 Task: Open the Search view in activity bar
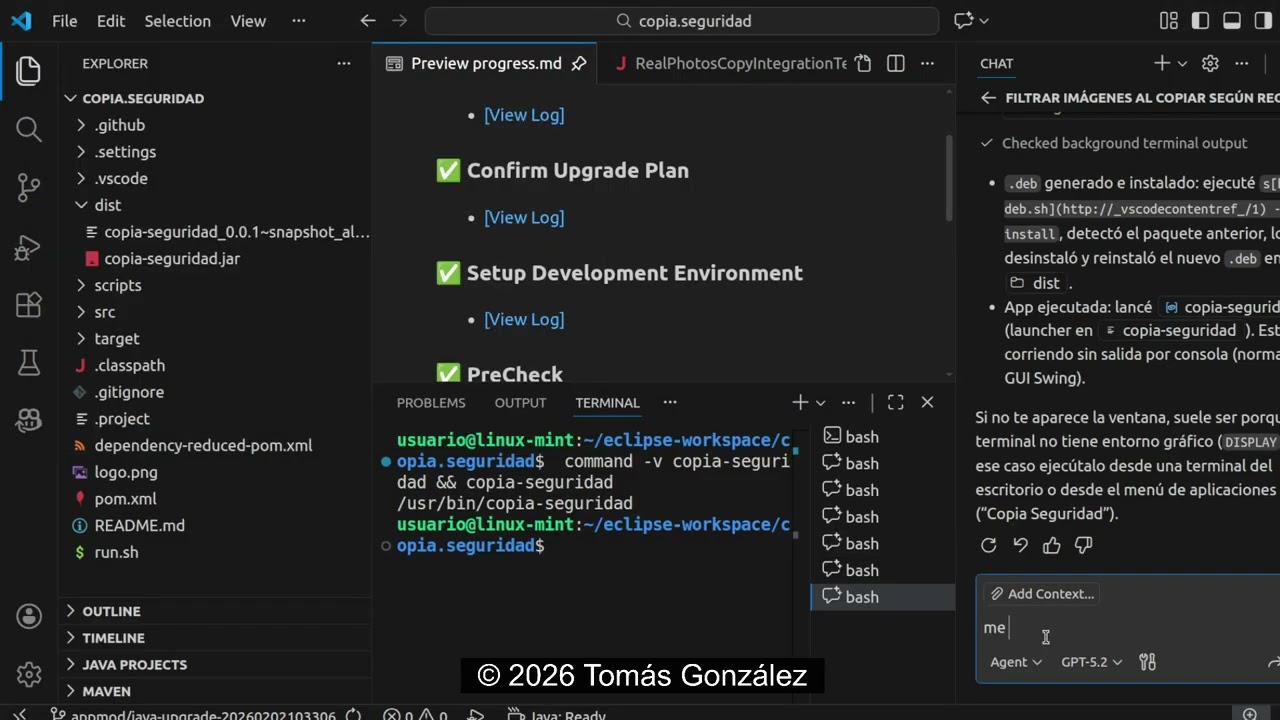point(29,129)
